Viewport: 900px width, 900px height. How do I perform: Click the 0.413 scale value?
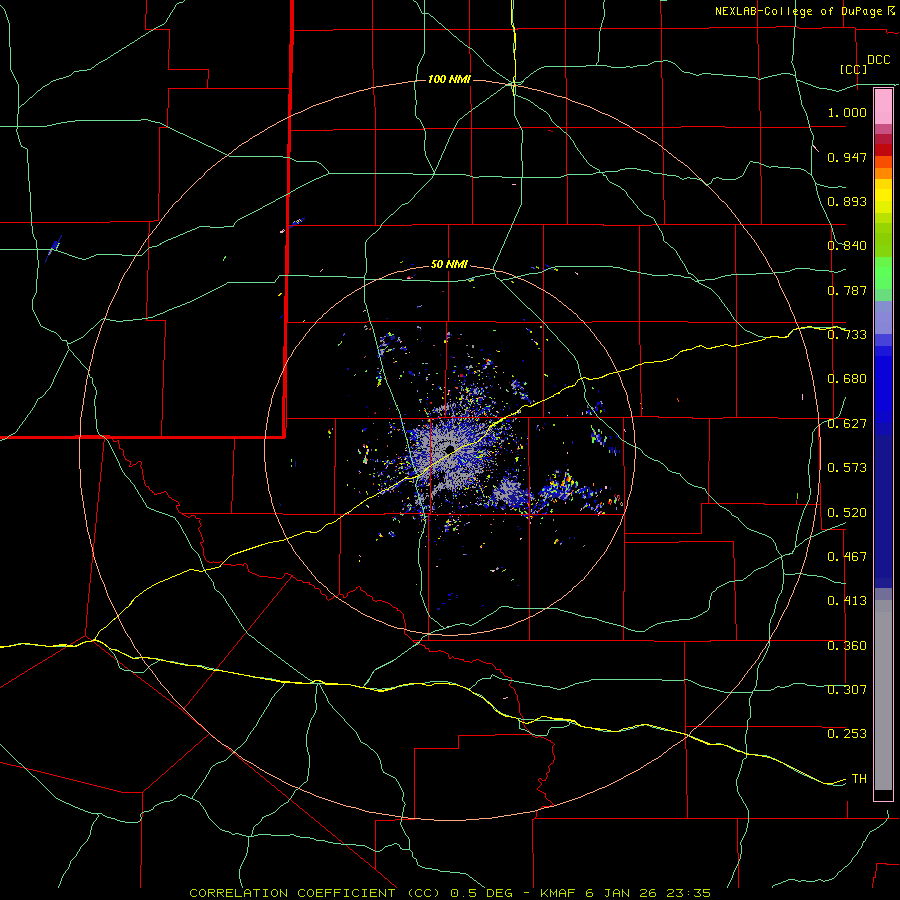pyautogui.click(x=847, y=601)
